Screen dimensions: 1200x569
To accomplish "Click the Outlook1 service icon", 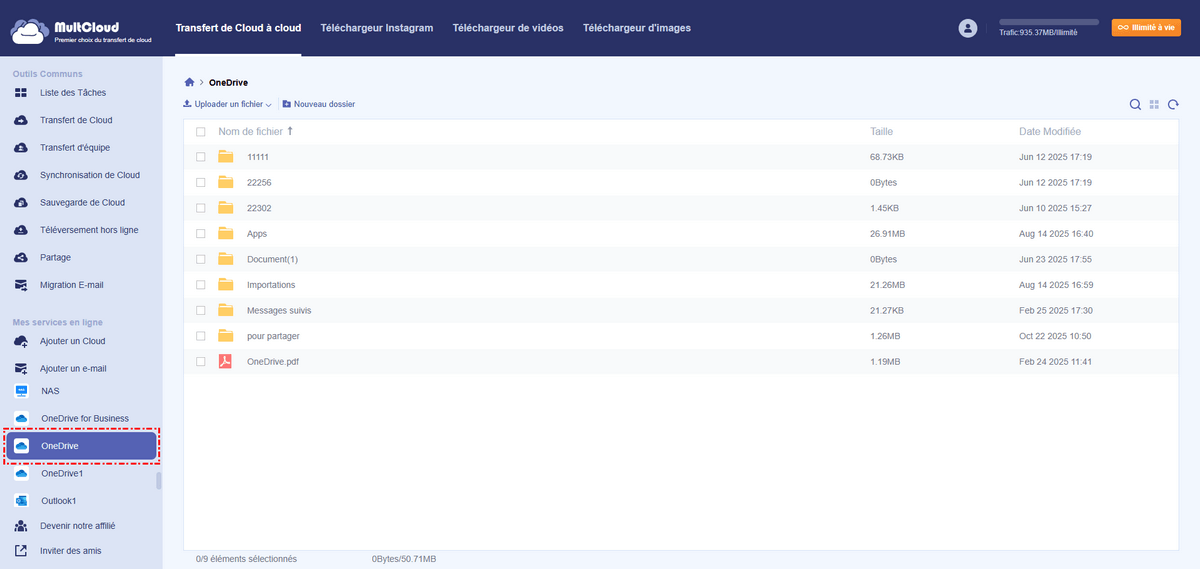I will 21,500.
